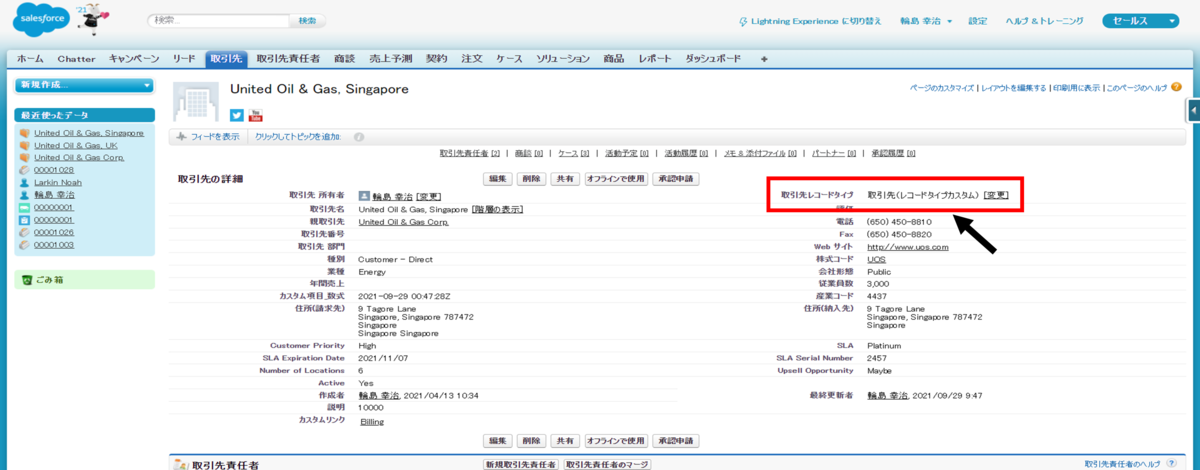The image size is (1200, 470).
Task: Click the account building image thumbnail
Action: click(x=196, y=103)
